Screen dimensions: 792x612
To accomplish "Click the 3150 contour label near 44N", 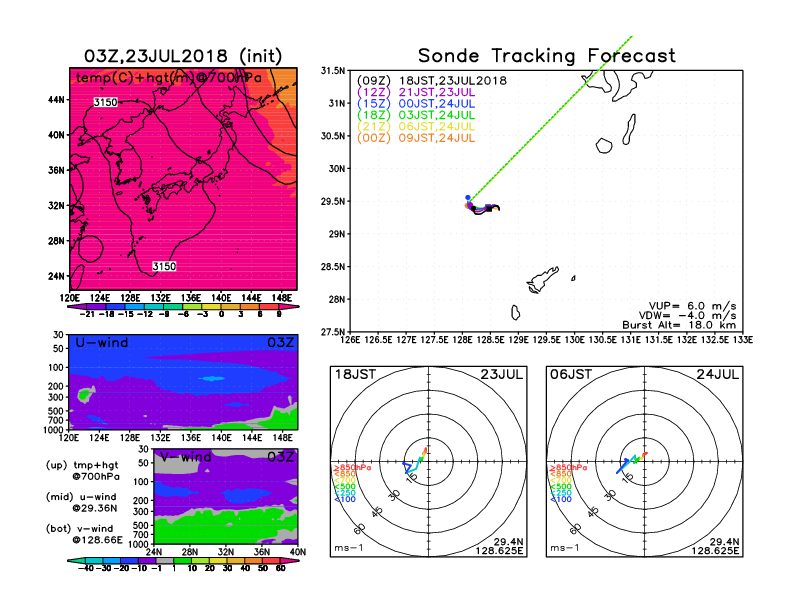I will click(x=106, y=103).
